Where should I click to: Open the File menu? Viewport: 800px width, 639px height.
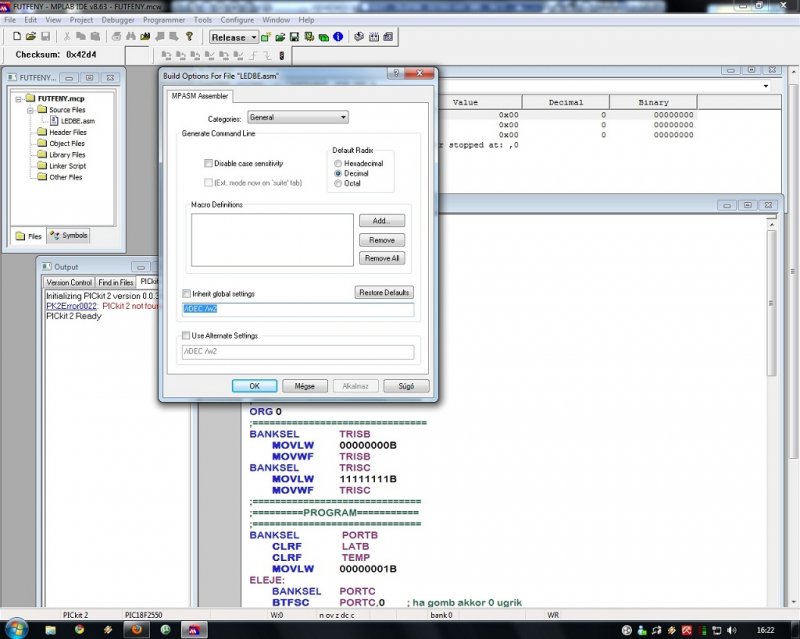[10, 20]
